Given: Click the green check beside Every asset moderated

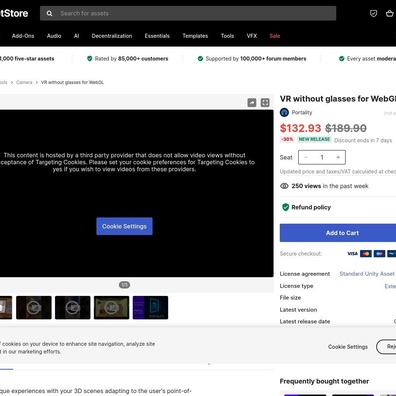Looking at the screenshot, I should click(342, 59).
